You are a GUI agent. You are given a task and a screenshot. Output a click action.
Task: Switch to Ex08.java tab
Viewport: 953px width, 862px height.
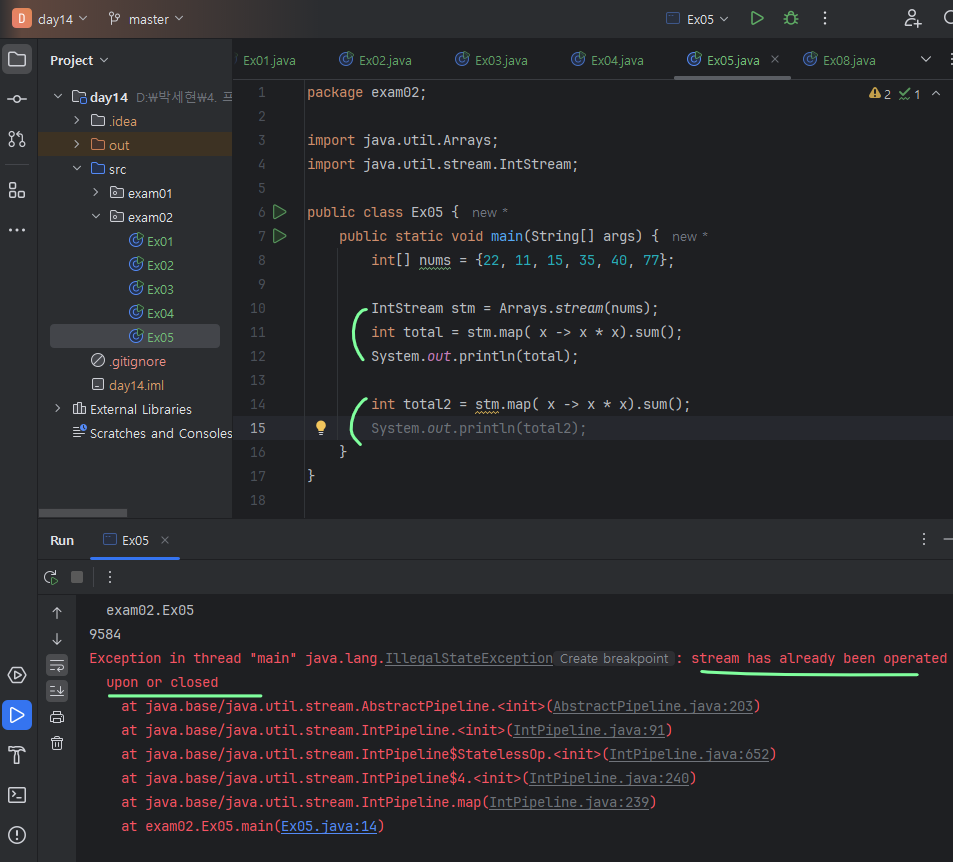point(839,61)
